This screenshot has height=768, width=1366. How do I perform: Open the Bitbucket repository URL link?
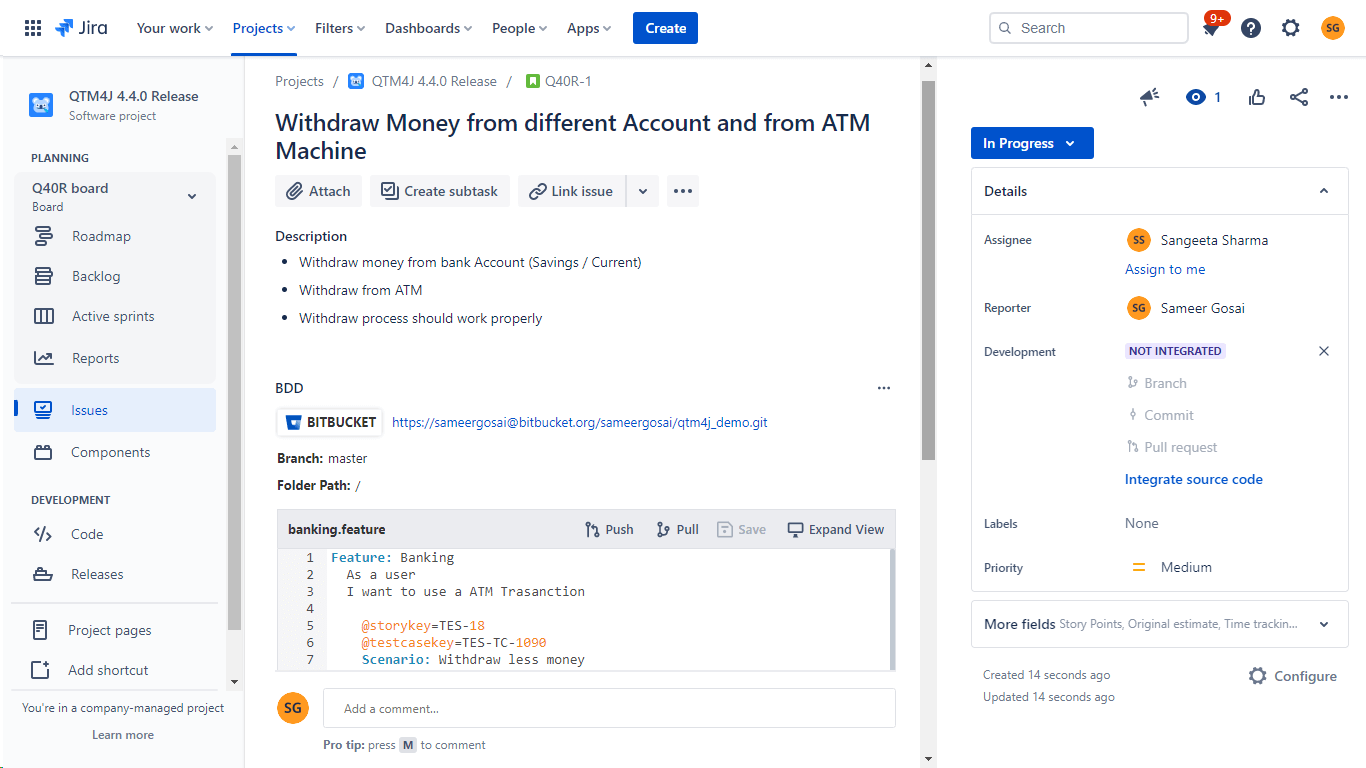pyautogui.click(x=580, y=422)
